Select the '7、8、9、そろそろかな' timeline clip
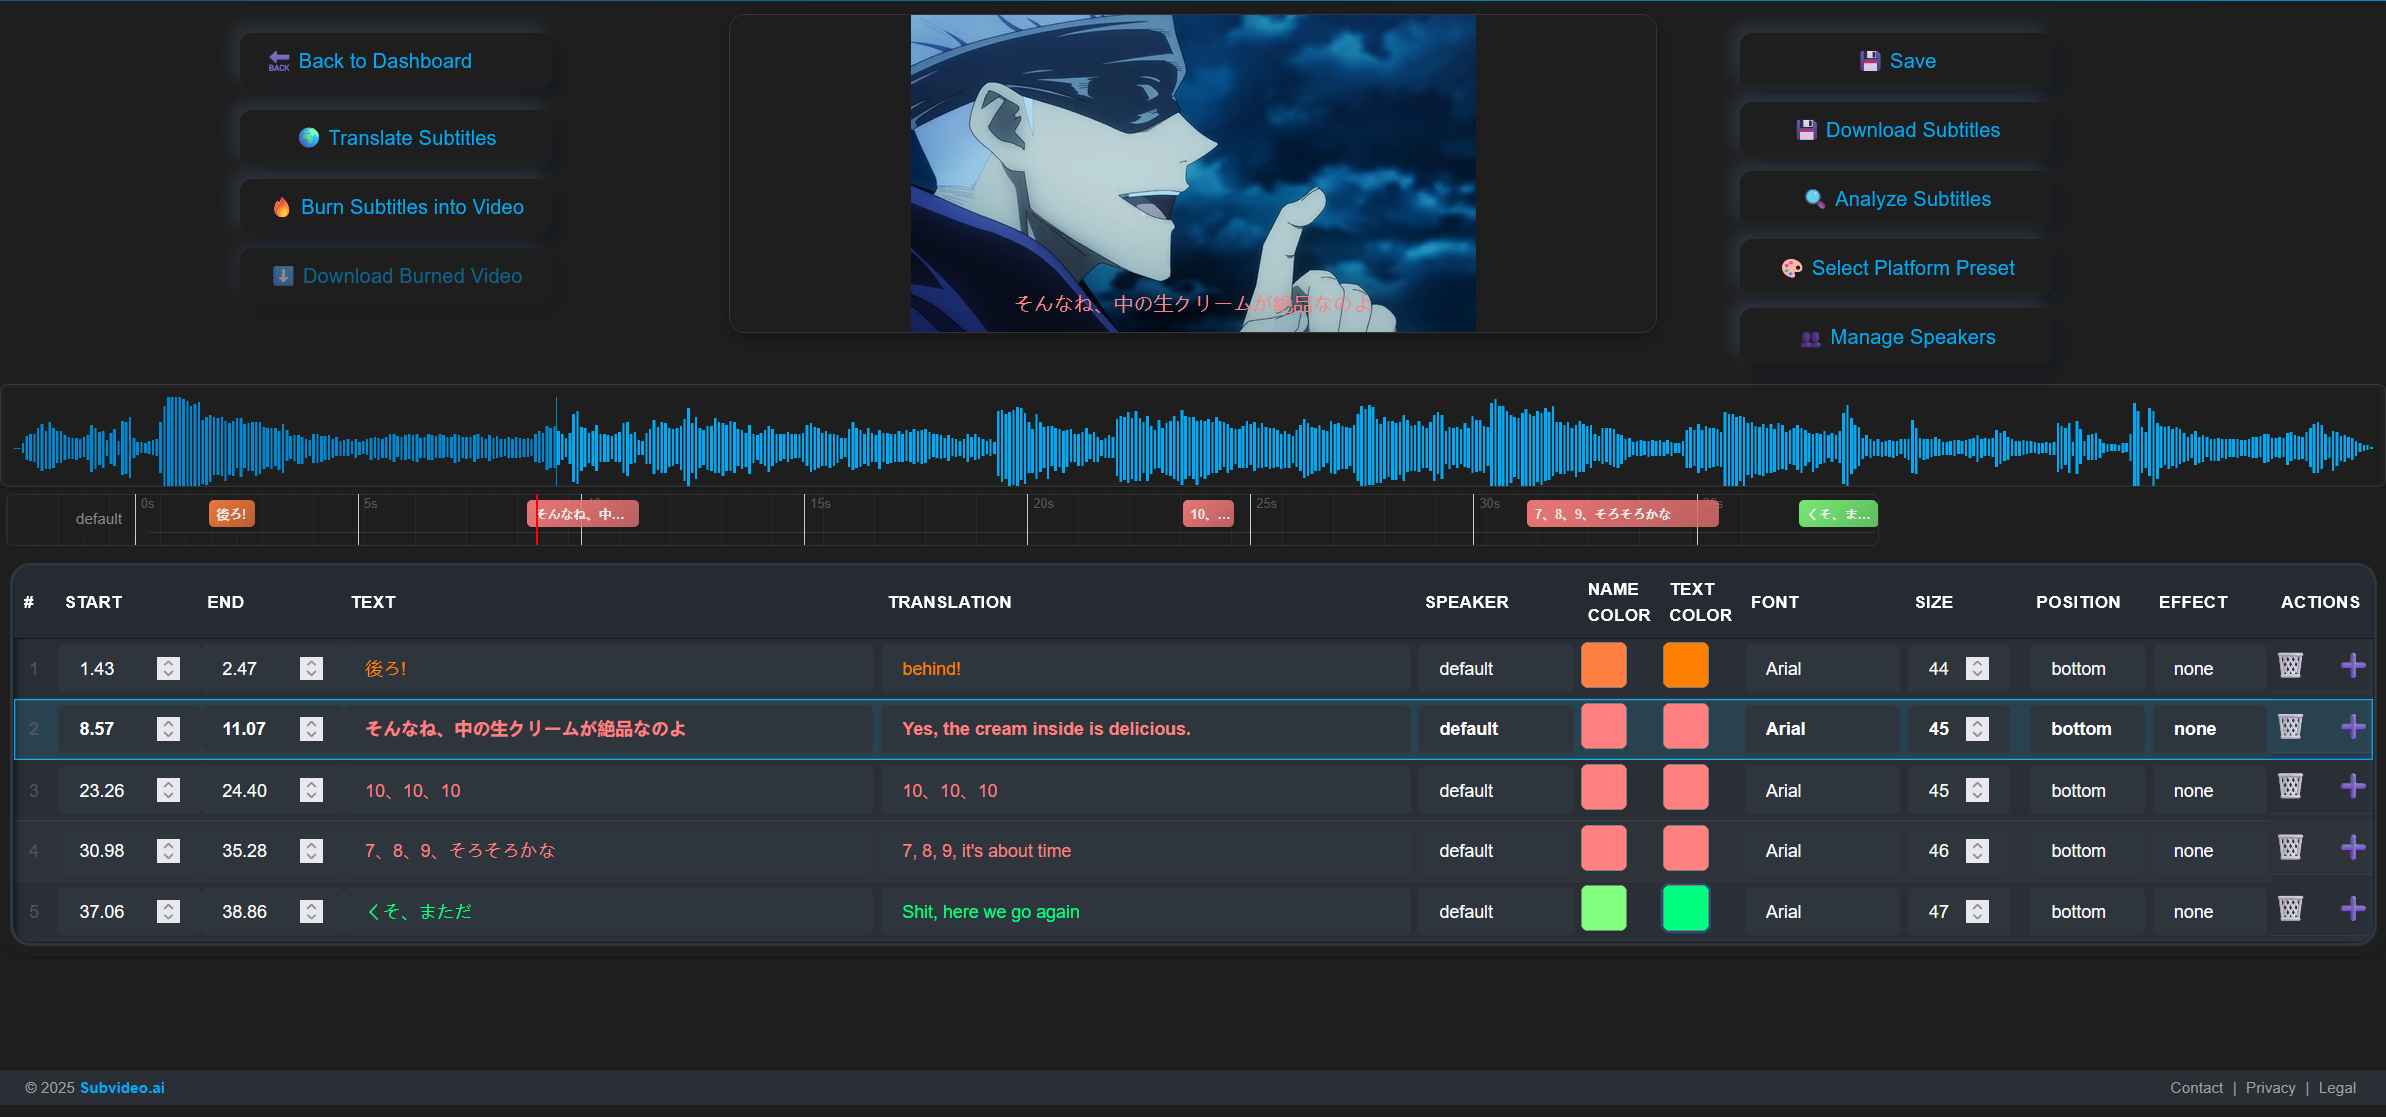The width and height of the screenshot is (2386, 1117). tap(1622, 514)
